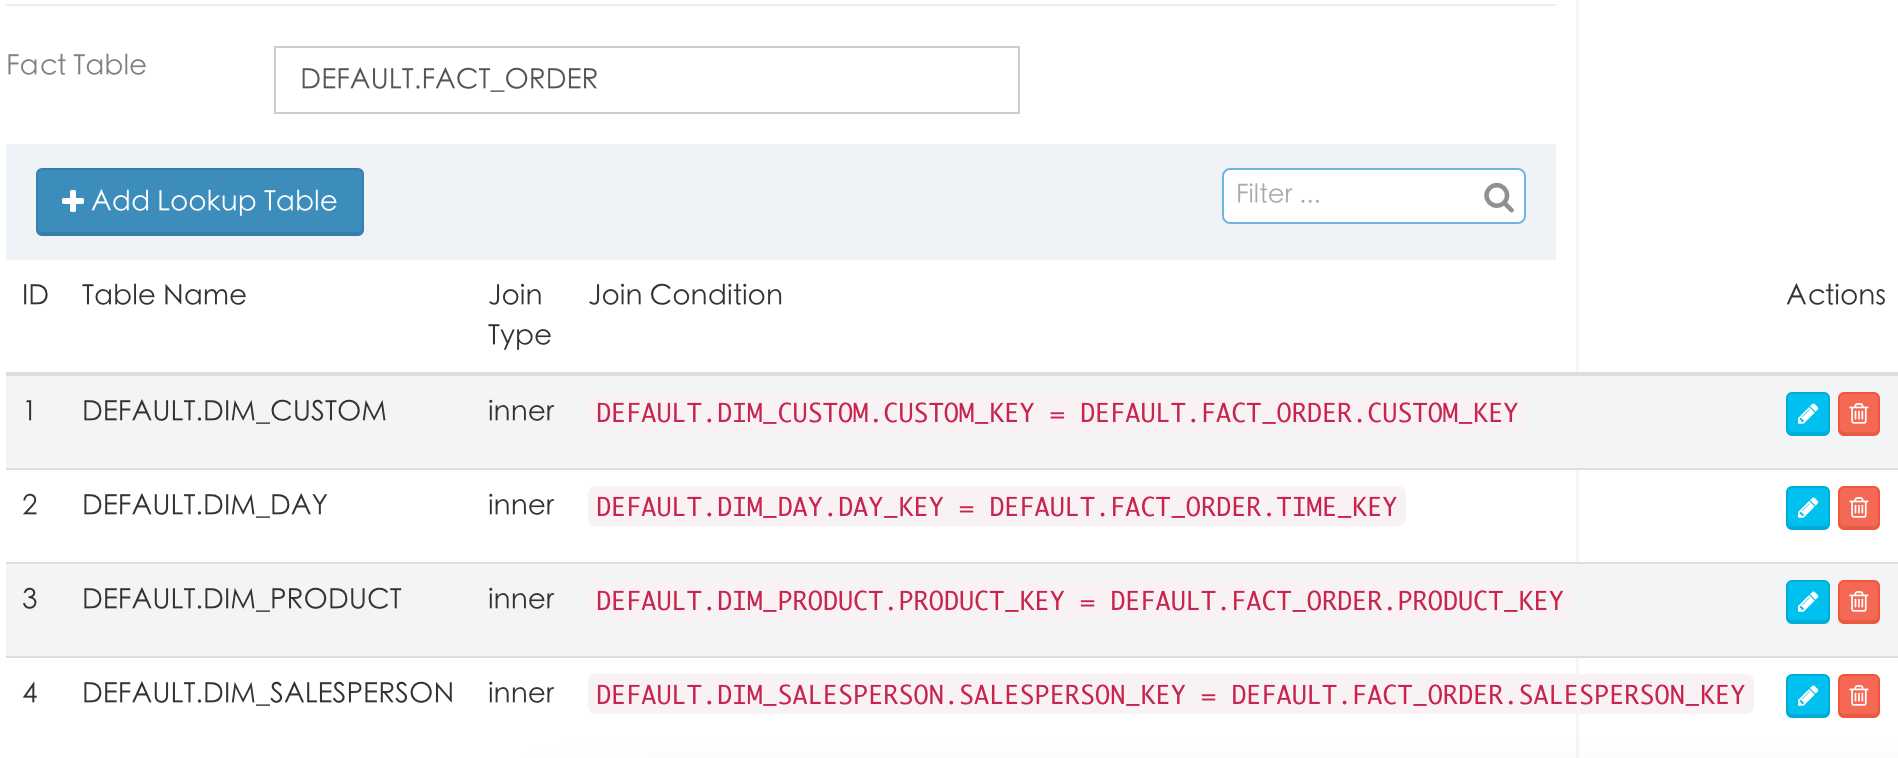Image resolution: width=1898 pixels, height=758 pixels.
Task: Click the Fact Table field DEFAULT.FACT_ORDER
Action: pos(646,80)
